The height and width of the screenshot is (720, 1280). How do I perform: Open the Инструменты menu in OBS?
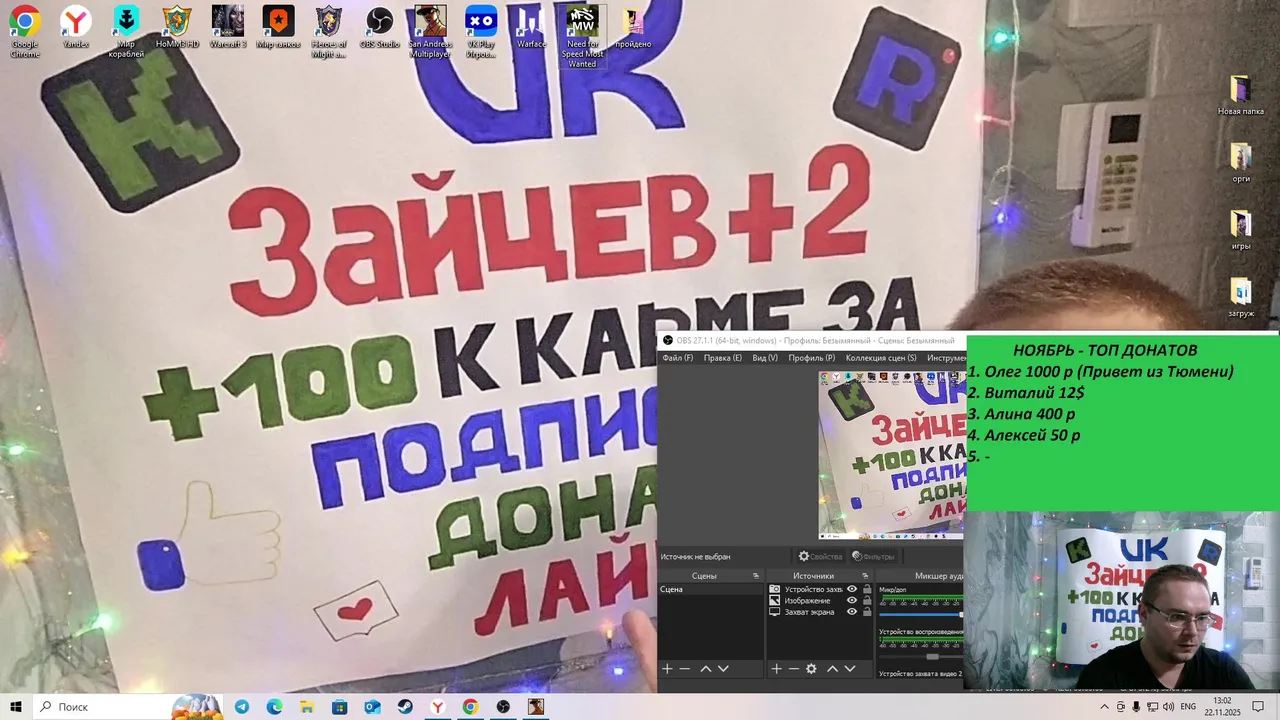(946, 358)
